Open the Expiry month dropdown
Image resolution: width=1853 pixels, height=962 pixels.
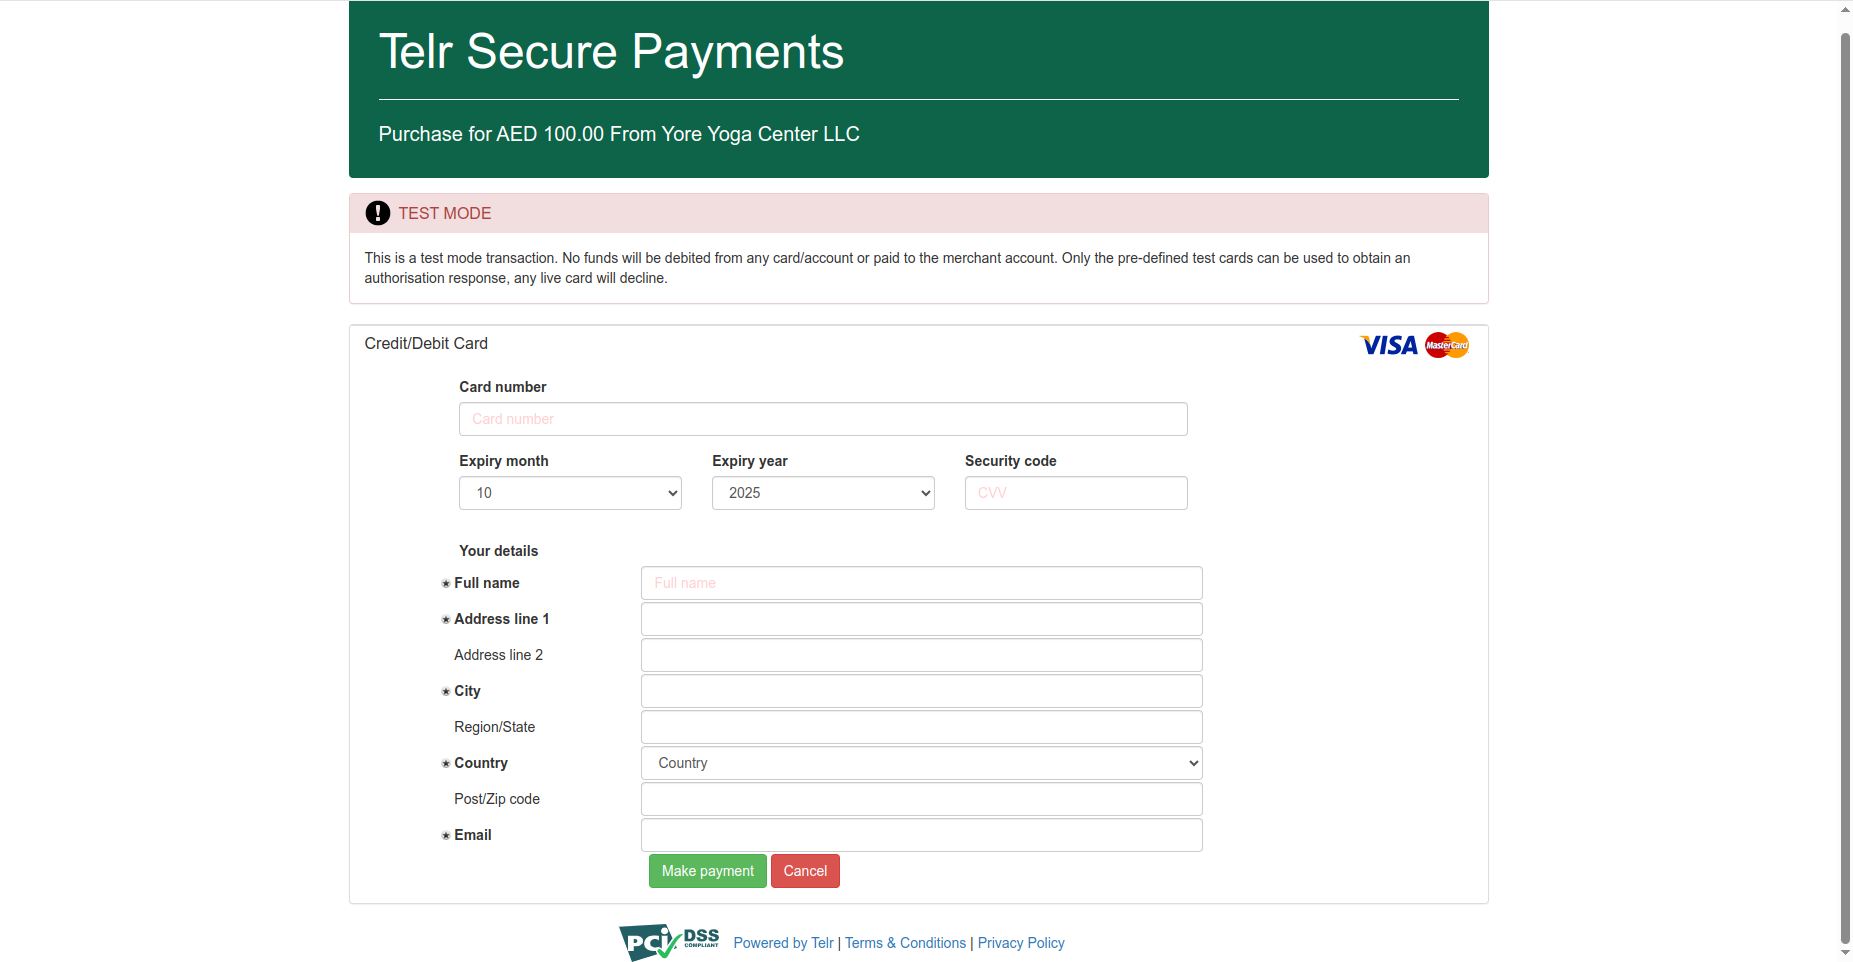click(x=569, y=492)
